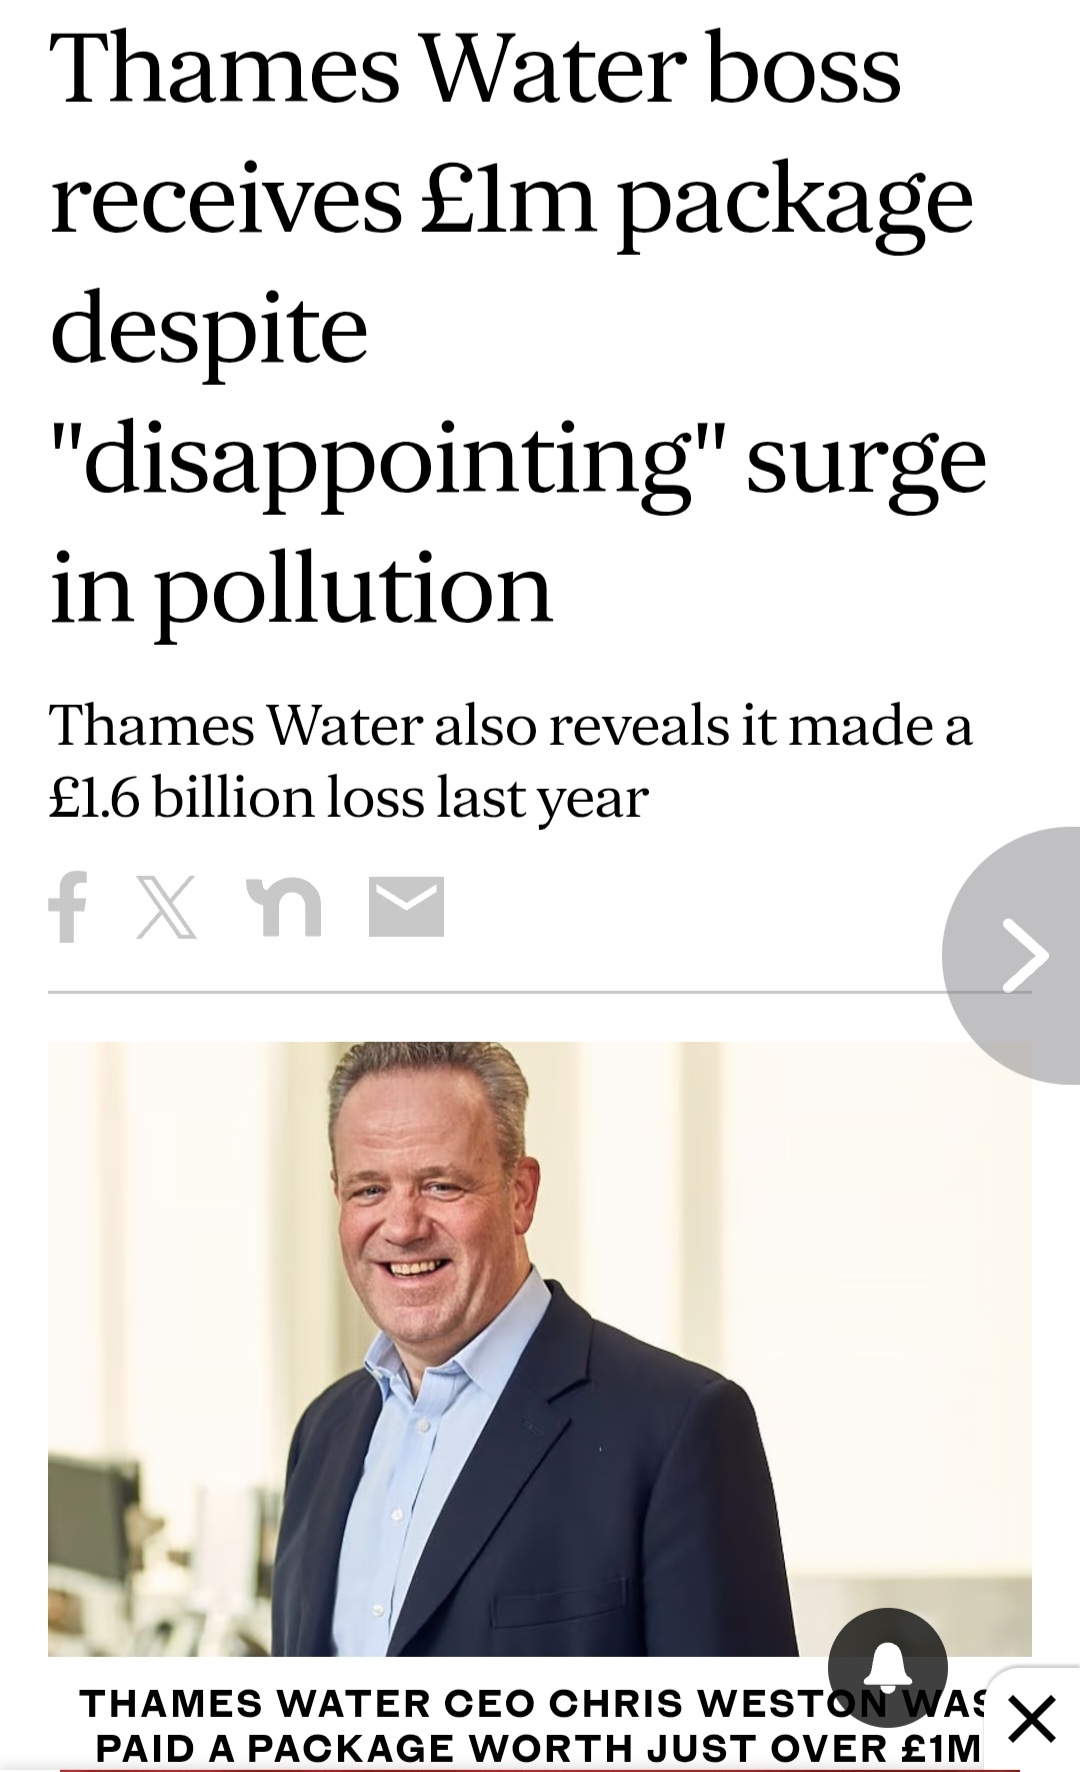Viewport: 1080px width, 1772px height.
Task: Share the article via Nextdoor icon
Action: [x=288, y=907]
